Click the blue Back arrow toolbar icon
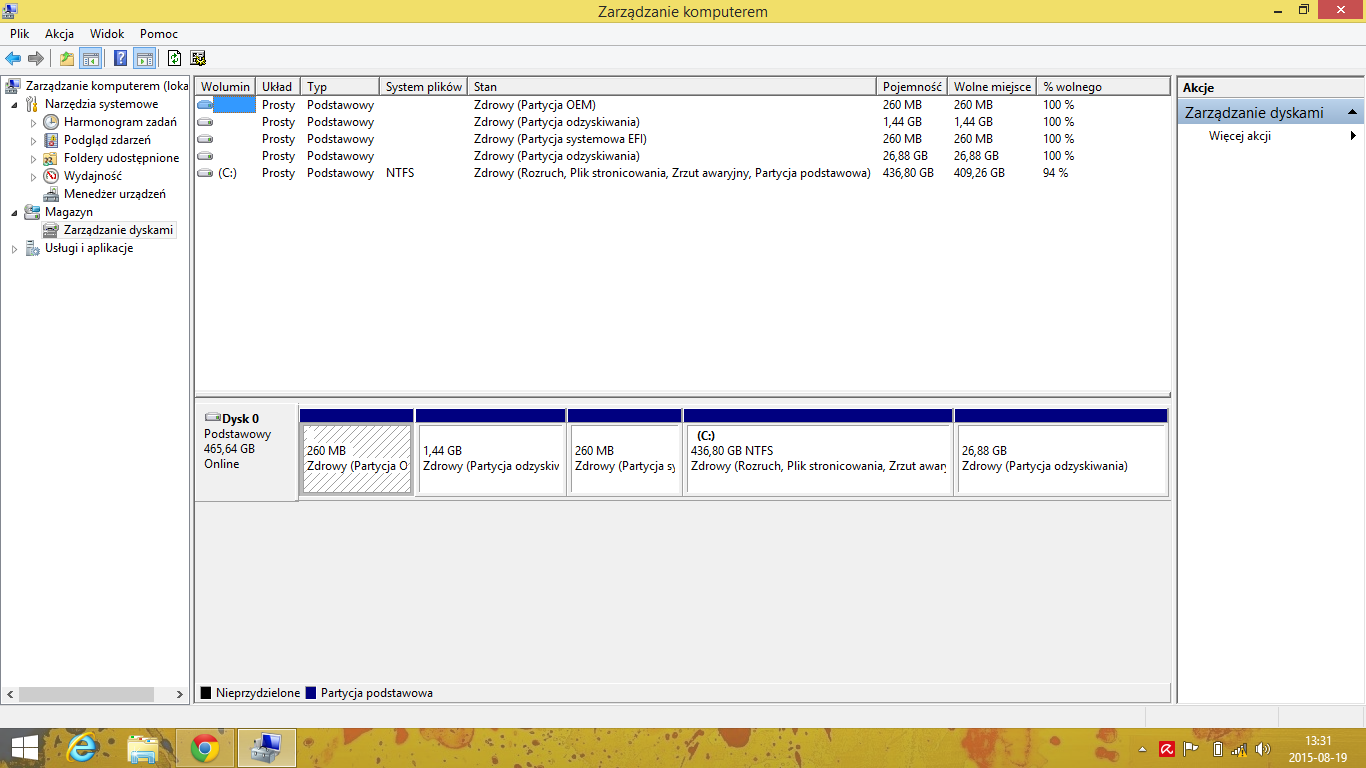Image resolution: width=1366 pixels, height=768 pixels. click(x=13, y=58)
